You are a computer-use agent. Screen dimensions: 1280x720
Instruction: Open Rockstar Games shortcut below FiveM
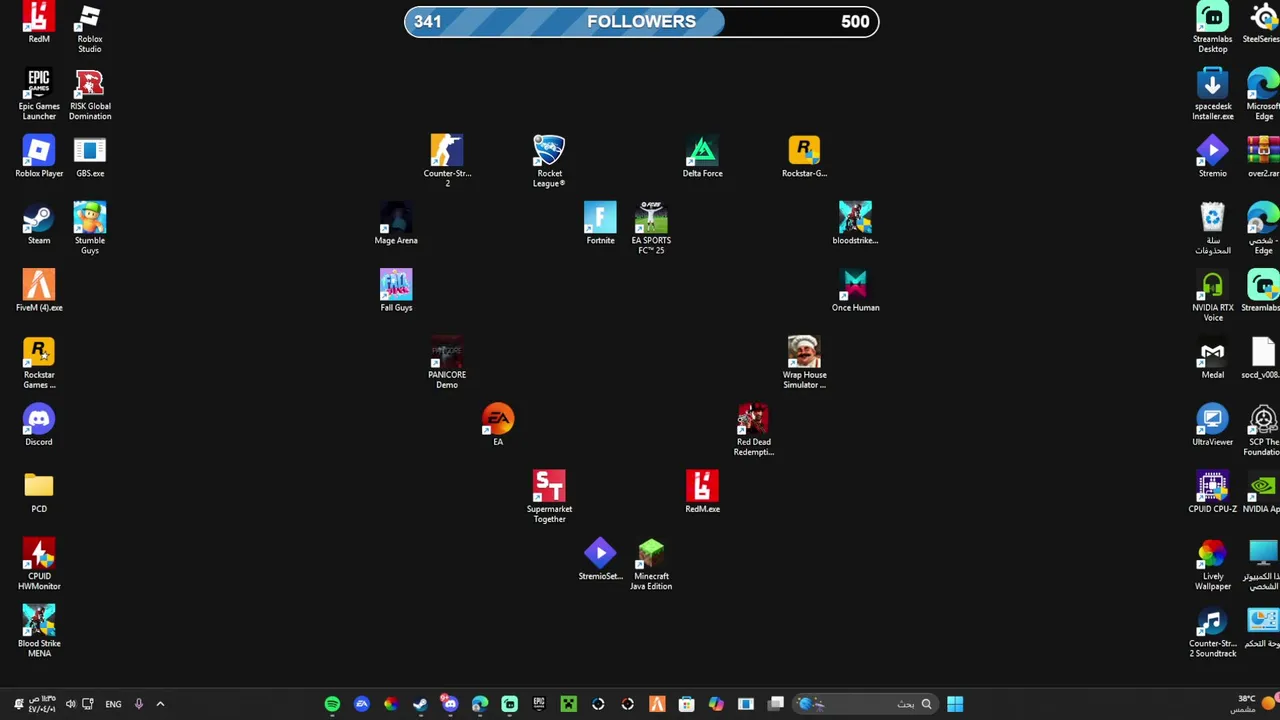[x=39, y=363]
